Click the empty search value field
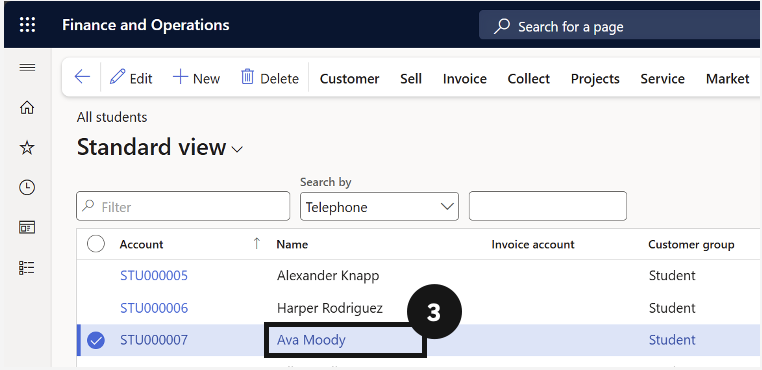 (548, 206)
